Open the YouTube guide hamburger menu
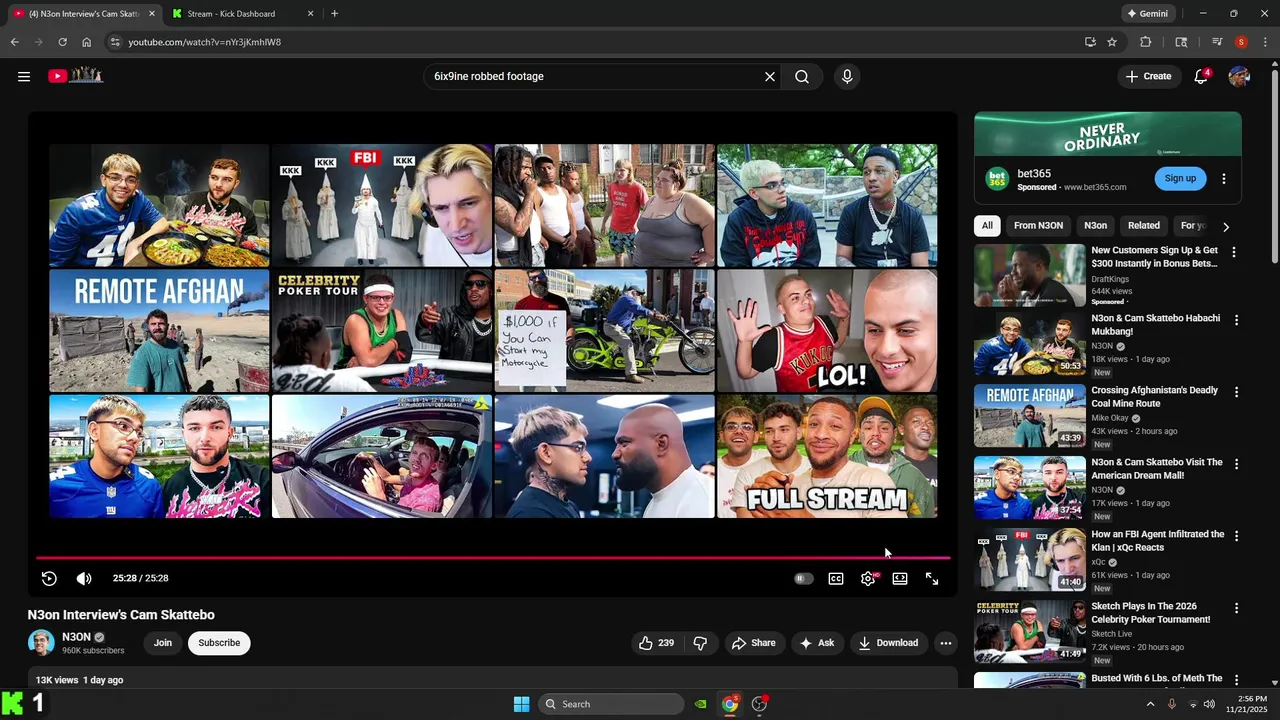This screenshot has height=720, width=1280. click(x=24, y=76)
